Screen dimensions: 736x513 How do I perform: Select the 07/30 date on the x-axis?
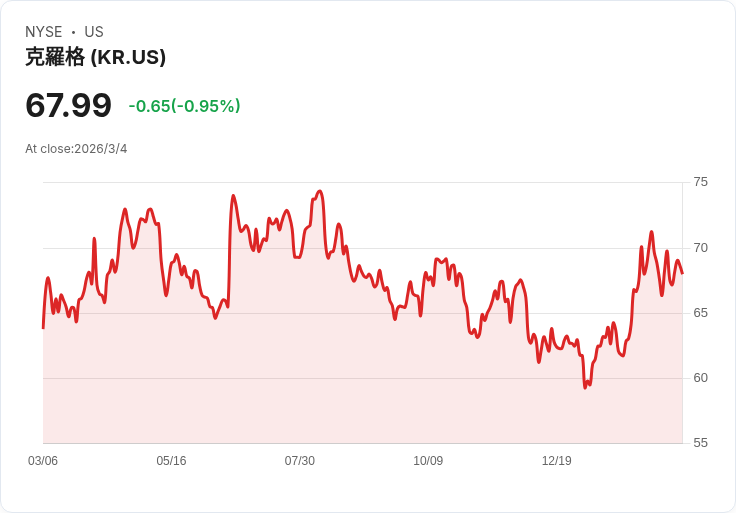(300, 461)
